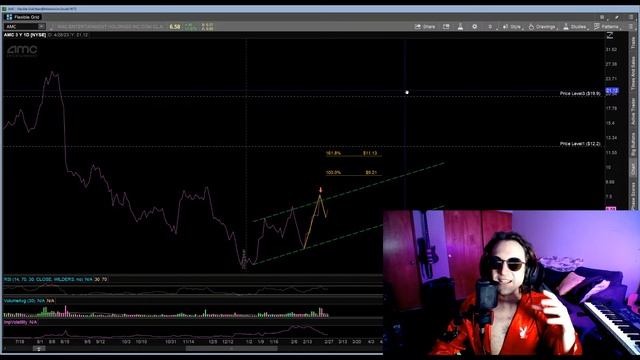640x360 pixels.
Task: Open the Big Buttons side tab
Action: click(633, 144)
